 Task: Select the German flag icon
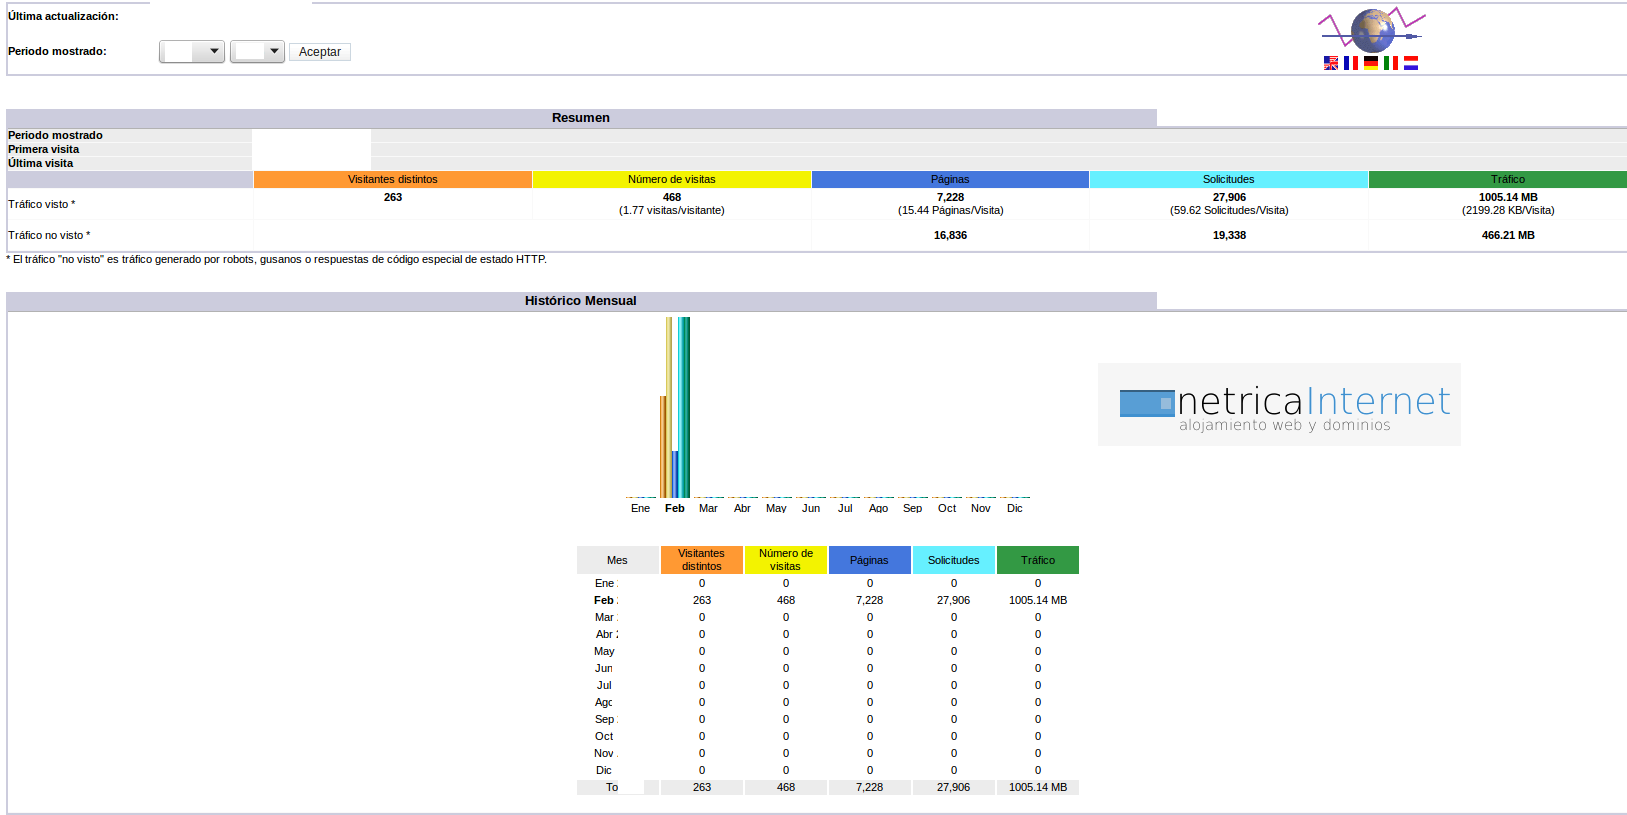click(1370, 63)
